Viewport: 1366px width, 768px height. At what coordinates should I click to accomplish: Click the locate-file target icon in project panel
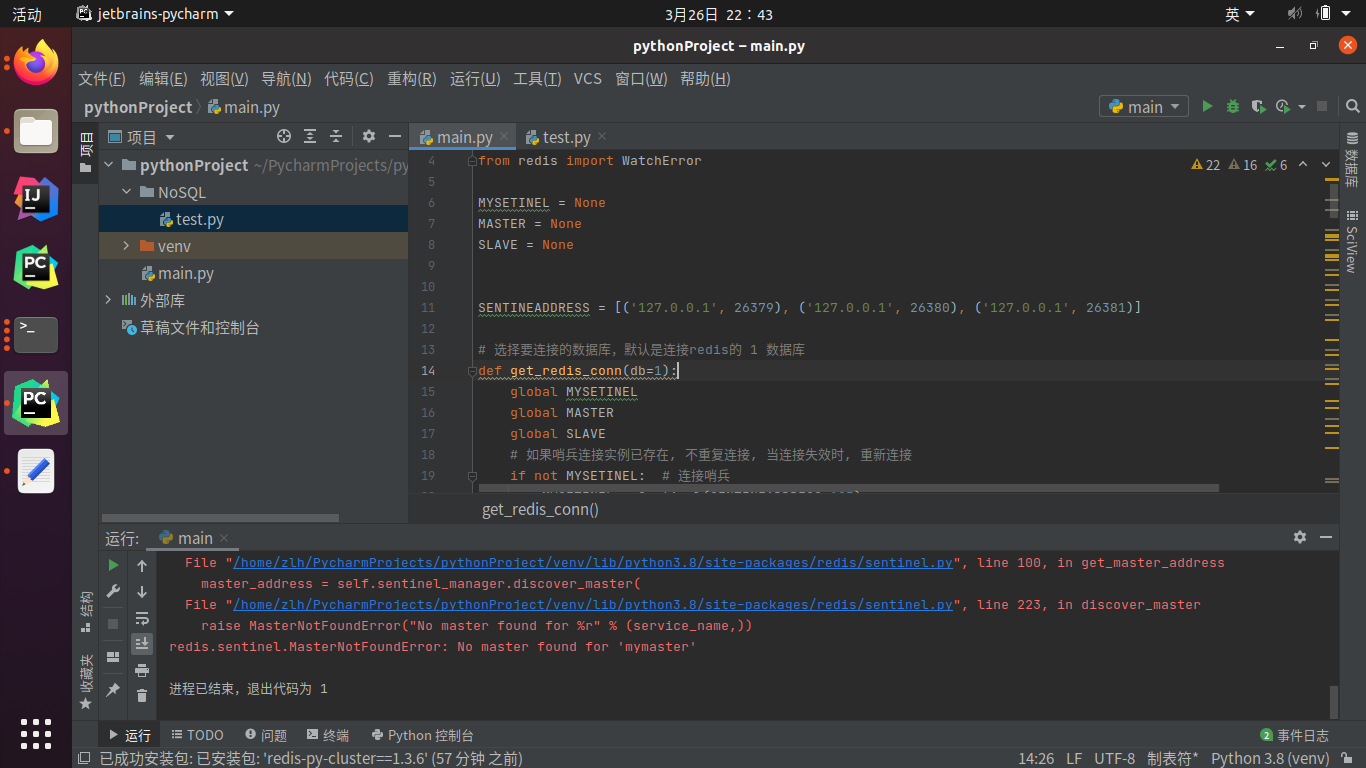[x=284, y=137]
